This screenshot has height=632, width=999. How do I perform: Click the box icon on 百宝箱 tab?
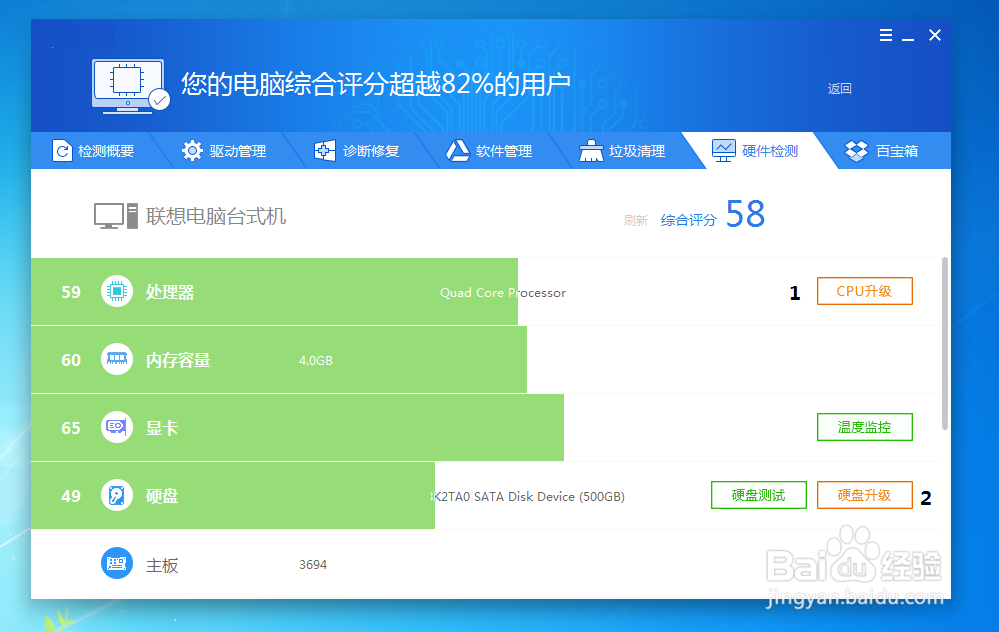(x=856, y=151)
